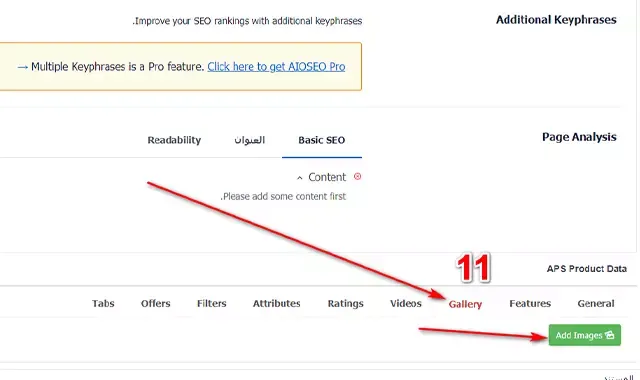Open the General product tab
The image size is (640, 380).
[596, 303]
